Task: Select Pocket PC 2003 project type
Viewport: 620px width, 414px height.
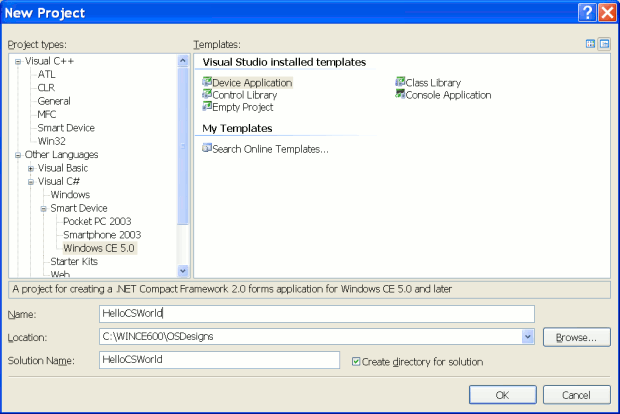Action: 97,221
